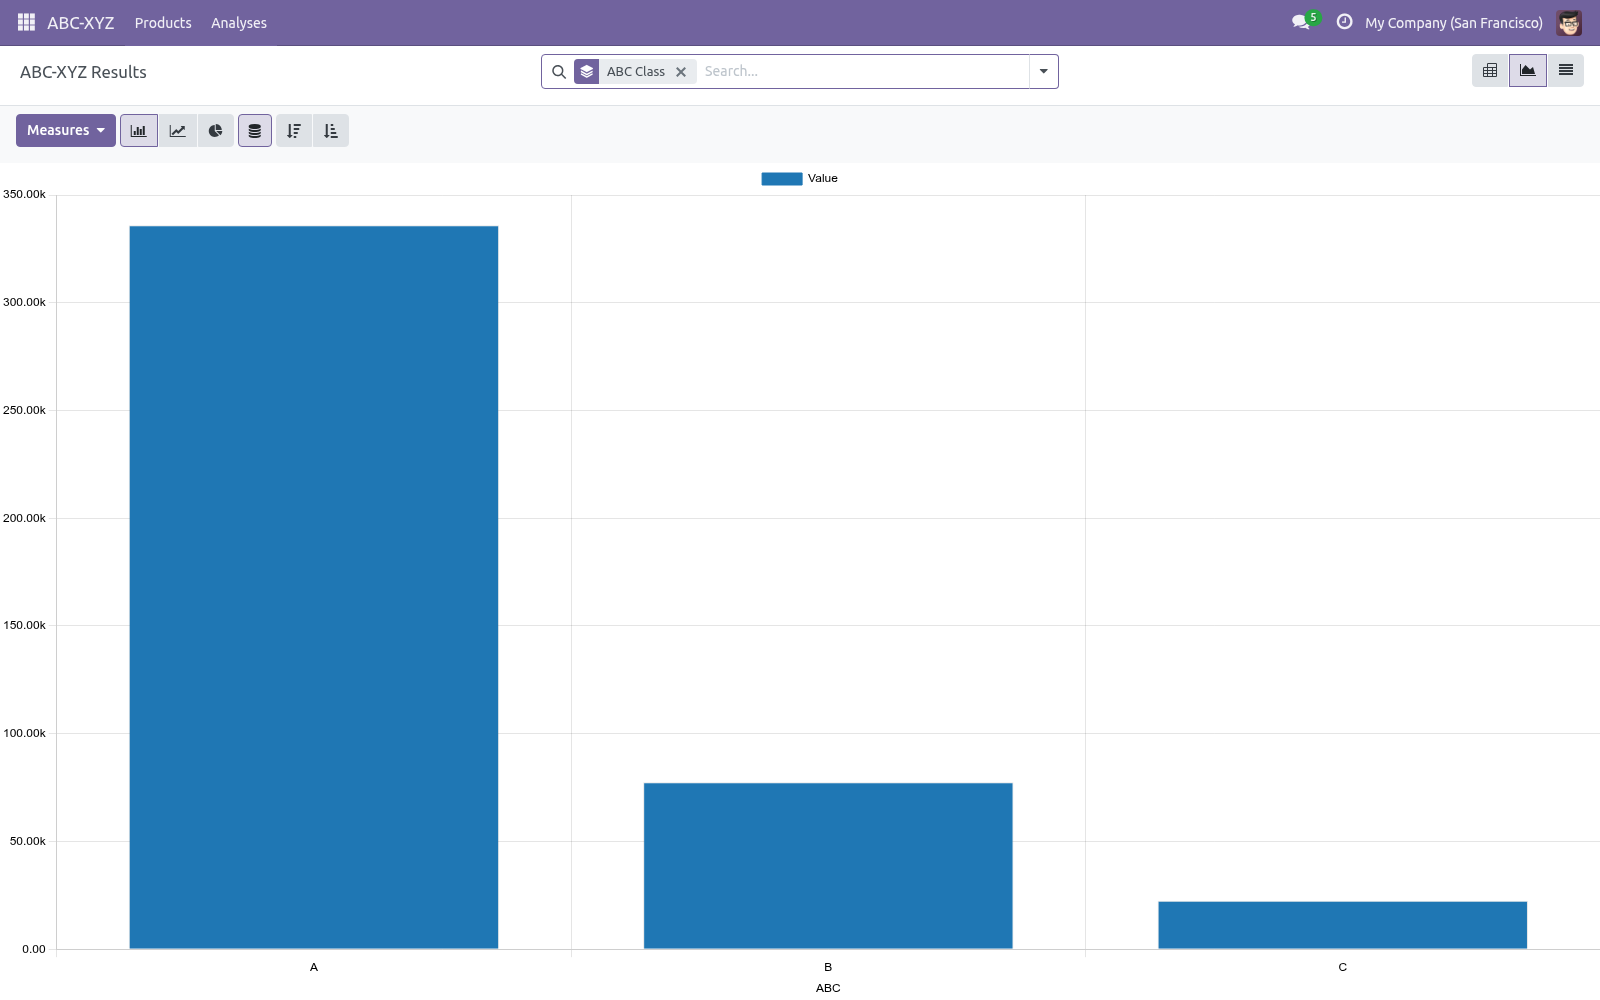Screen dimensions: 1600x1000
Task: Switch to graph view
Action: pos(1528,71)
